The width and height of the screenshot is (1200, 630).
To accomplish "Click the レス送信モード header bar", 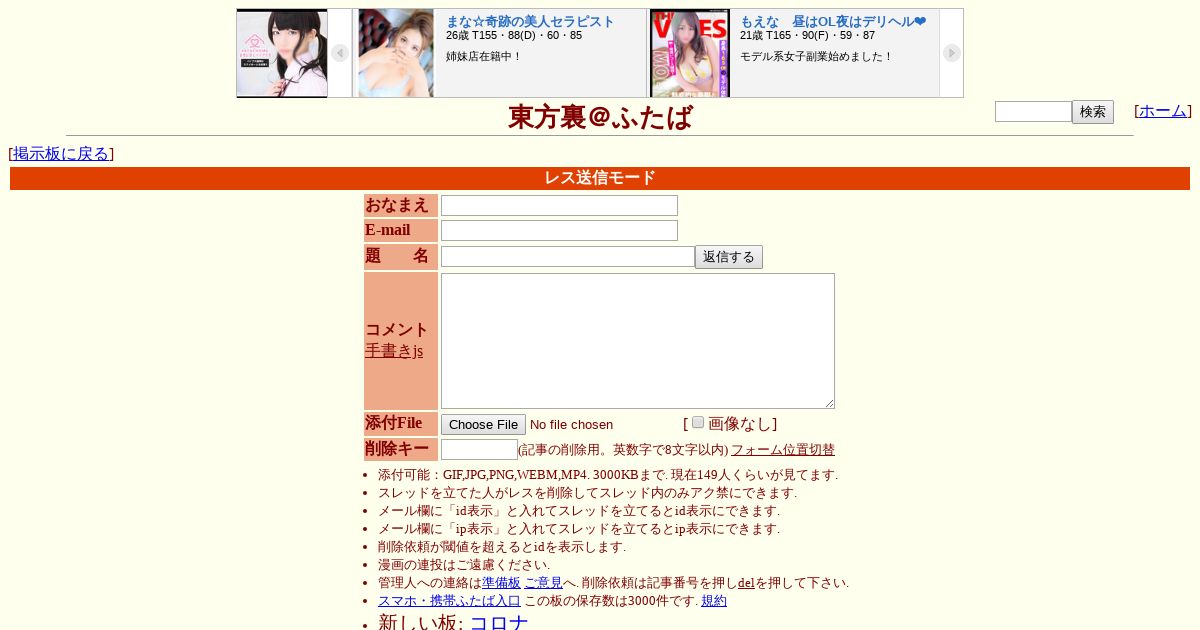I will pyautogui.click(x=600, y=178).
